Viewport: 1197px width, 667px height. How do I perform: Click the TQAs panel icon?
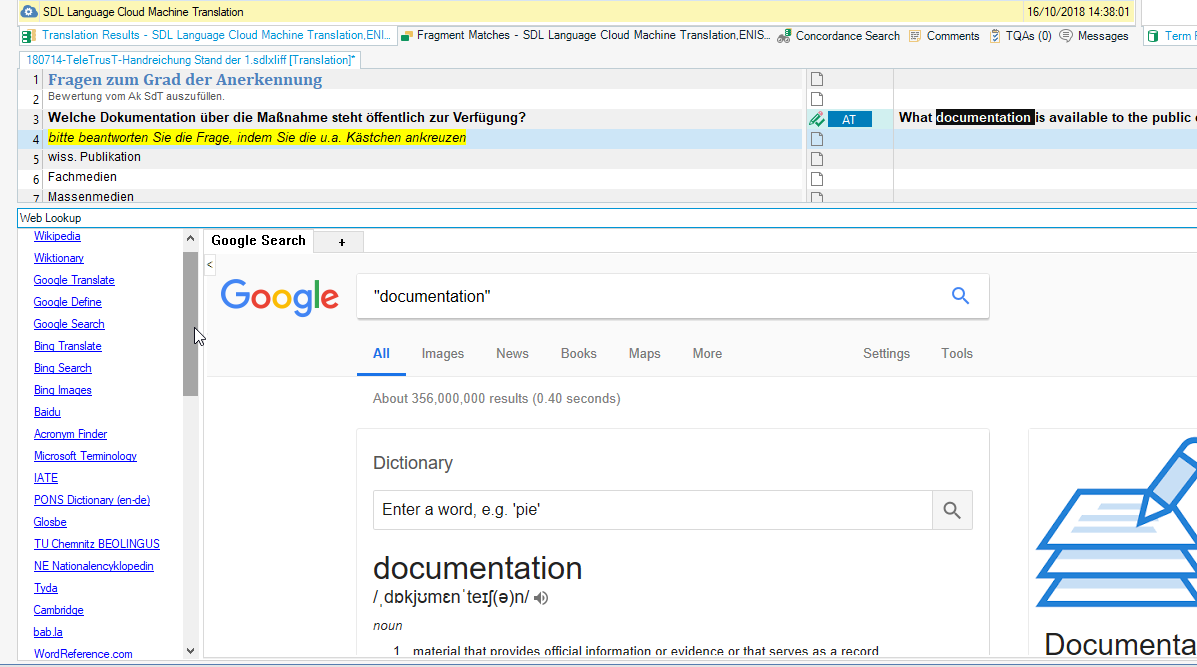coord(995,36)
